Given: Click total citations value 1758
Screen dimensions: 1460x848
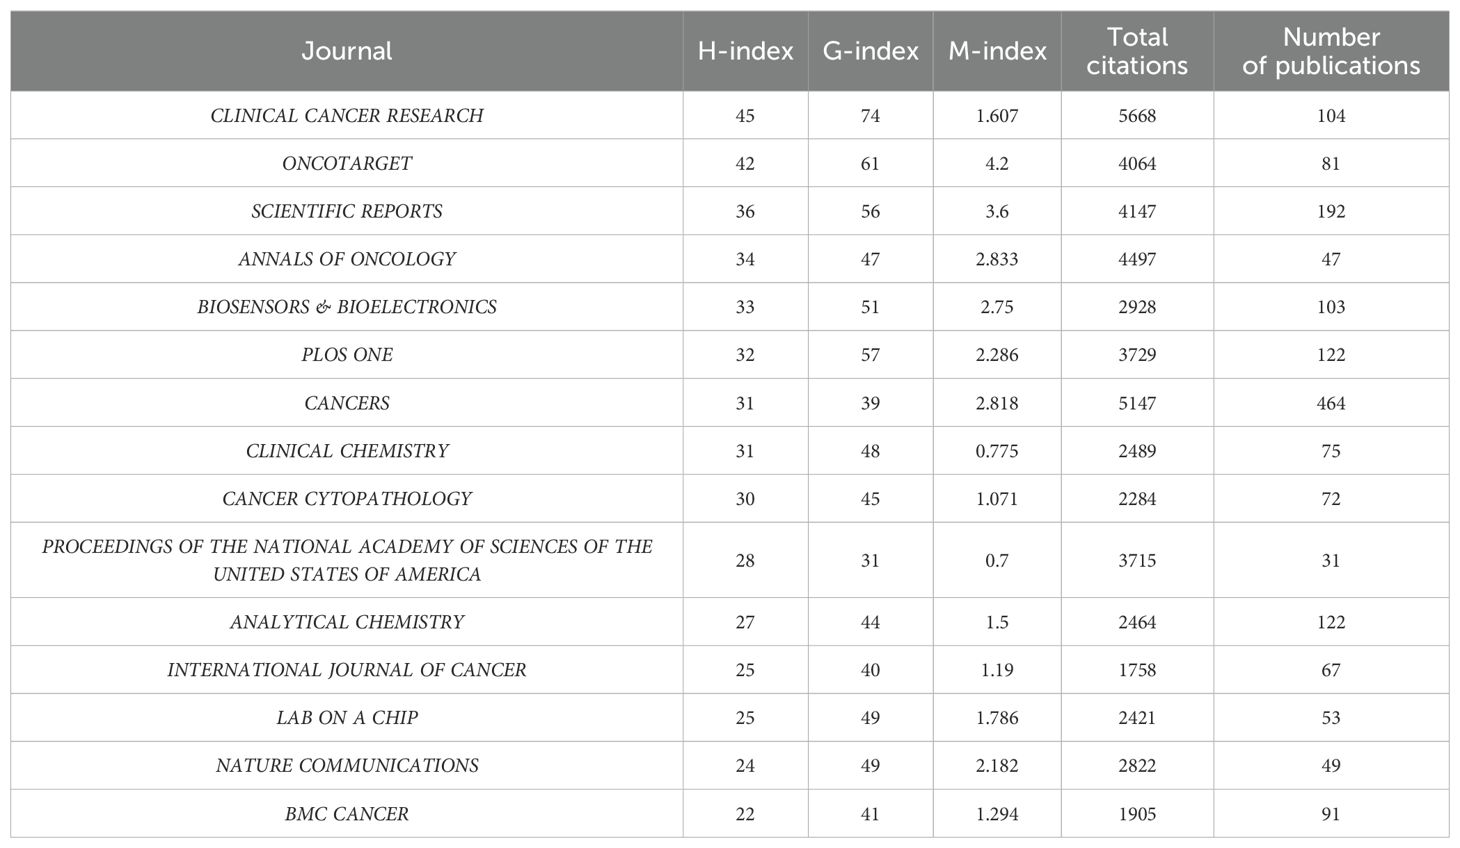Looking at the screenshot, I should 1137,671.
